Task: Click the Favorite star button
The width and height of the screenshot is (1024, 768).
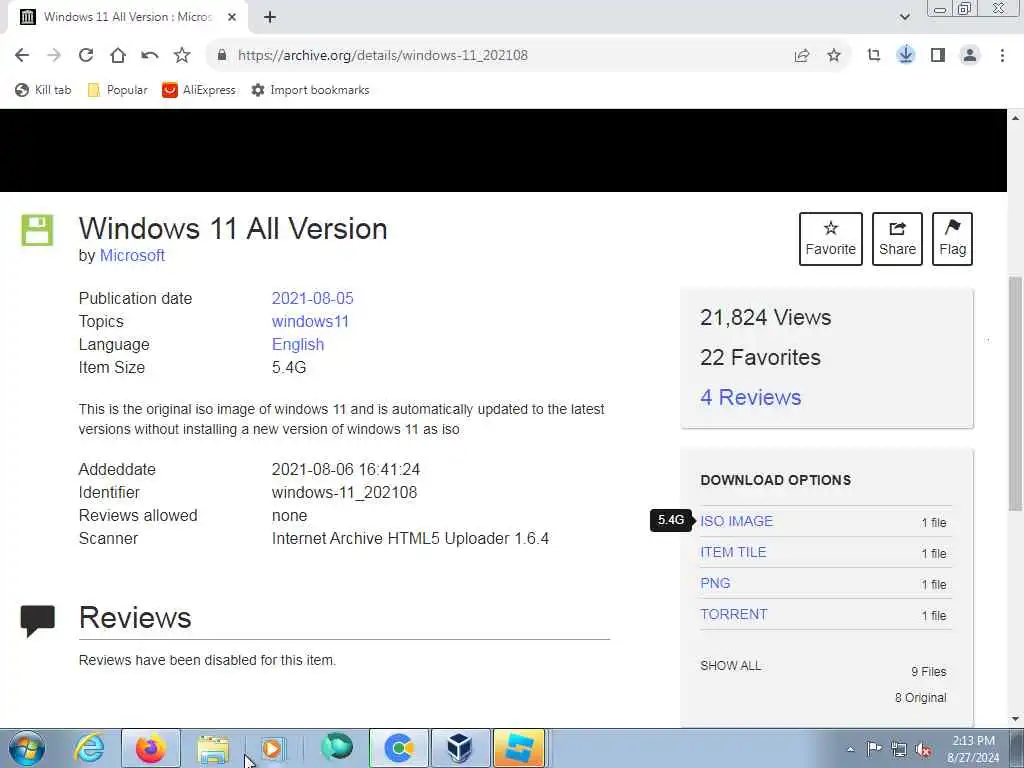Action: pos(831,239)
